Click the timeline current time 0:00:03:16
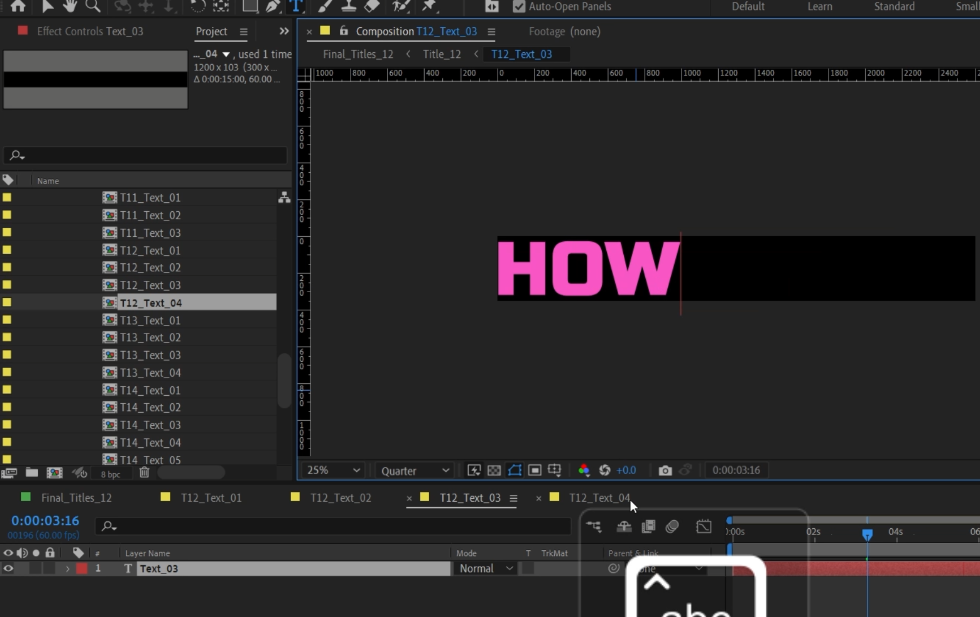The image size is (980, 617). [45, 521]
